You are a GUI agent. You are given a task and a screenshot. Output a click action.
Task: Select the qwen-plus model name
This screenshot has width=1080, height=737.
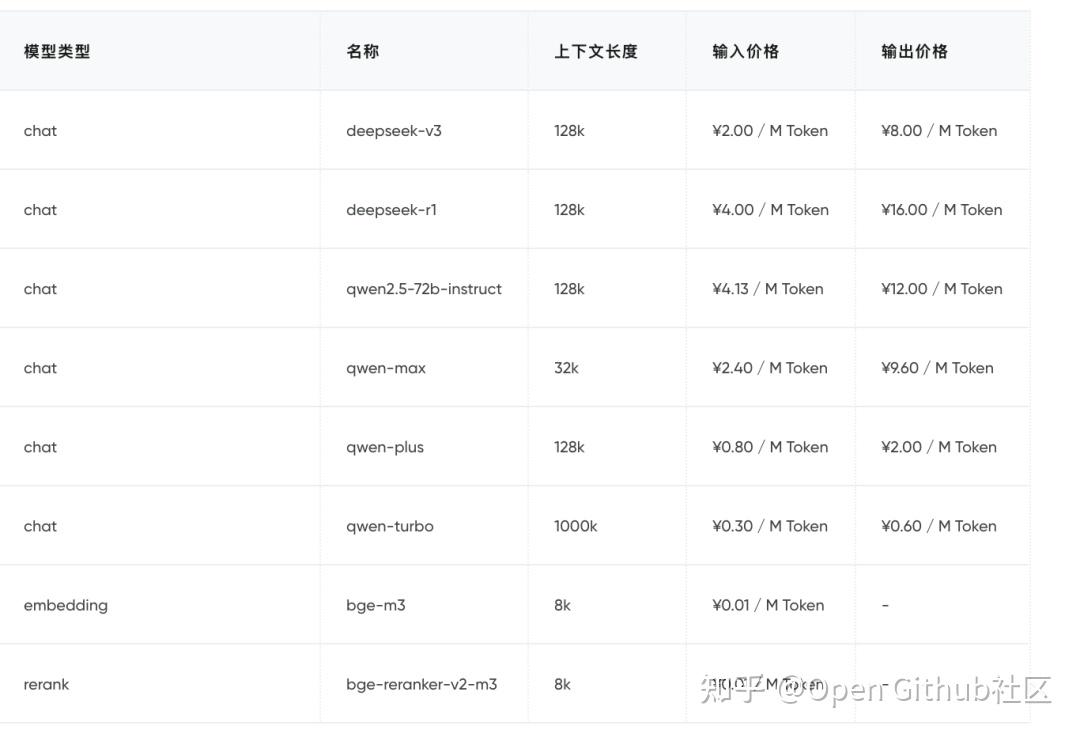point(384,448)
